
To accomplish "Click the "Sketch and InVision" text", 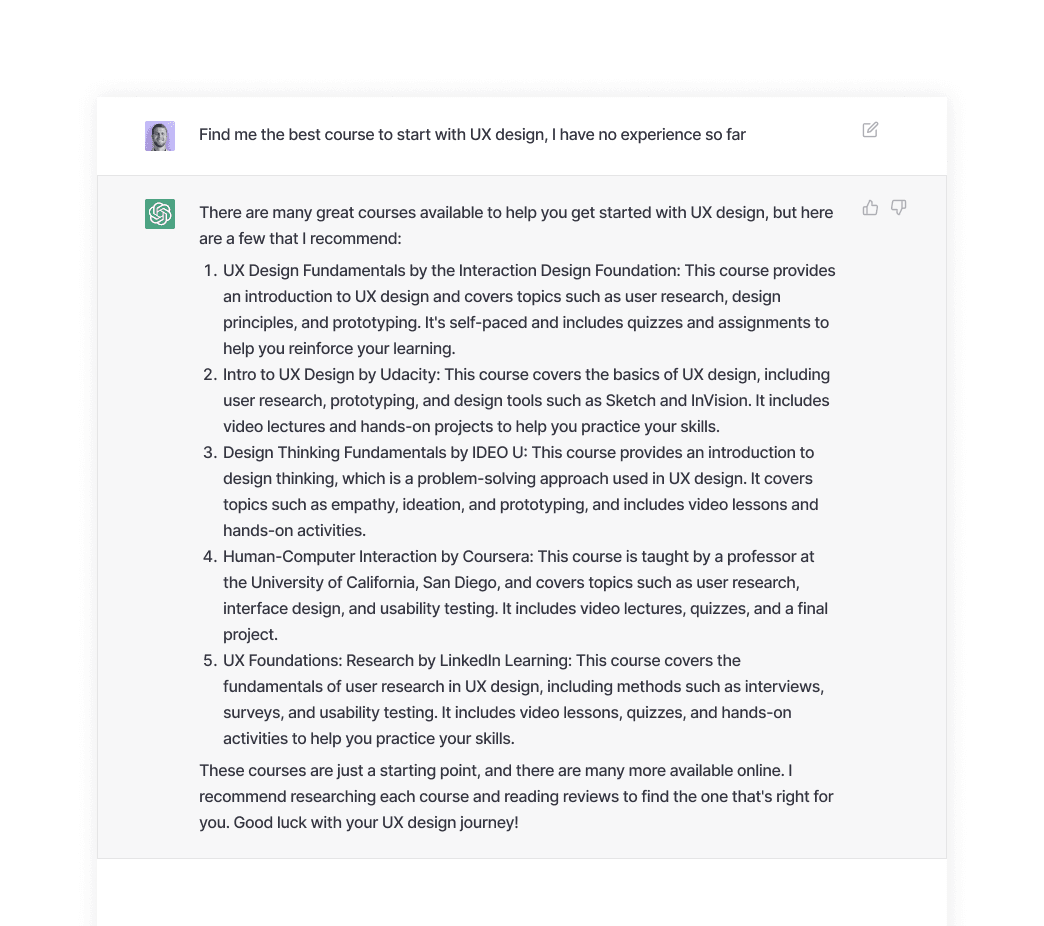I will coord(676,401).
